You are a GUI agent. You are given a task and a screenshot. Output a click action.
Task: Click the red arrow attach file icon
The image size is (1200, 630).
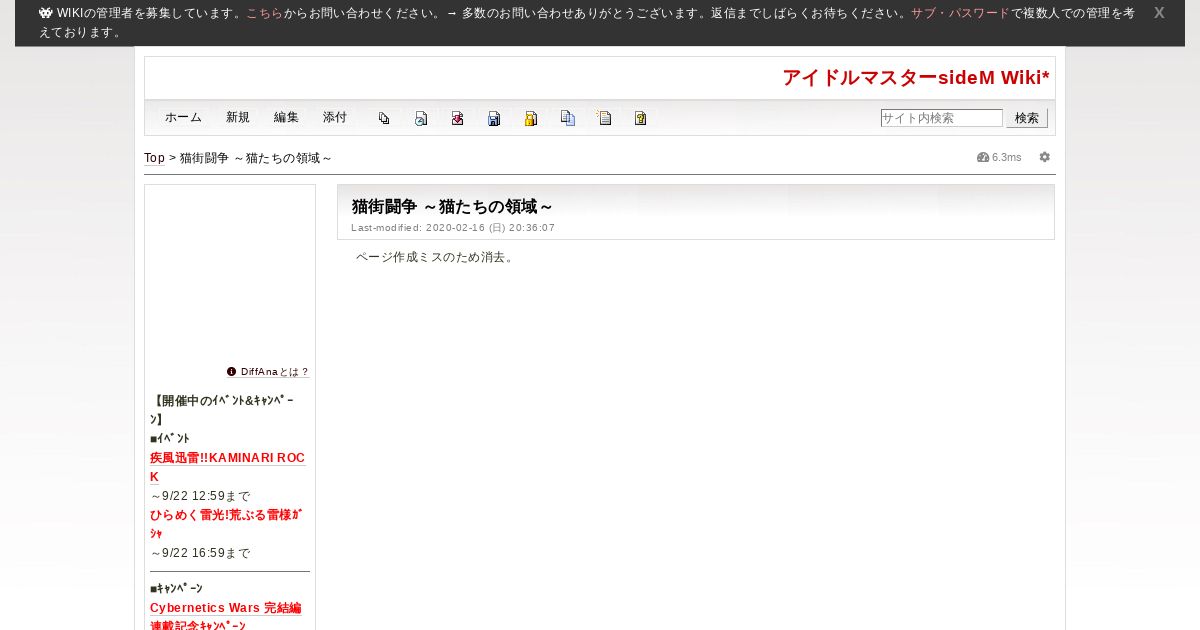(457, 118)
